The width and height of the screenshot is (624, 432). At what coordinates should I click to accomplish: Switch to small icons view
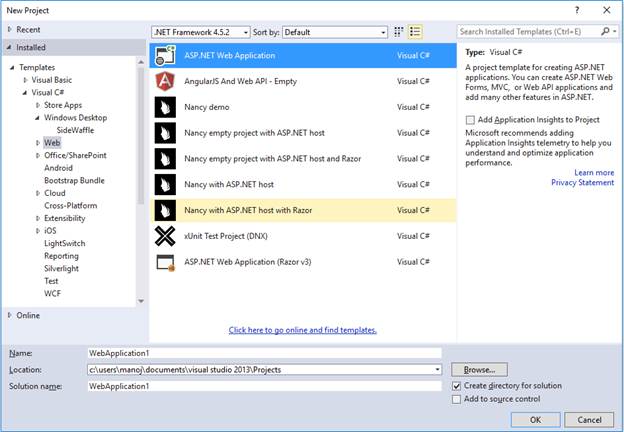(398, 32)
